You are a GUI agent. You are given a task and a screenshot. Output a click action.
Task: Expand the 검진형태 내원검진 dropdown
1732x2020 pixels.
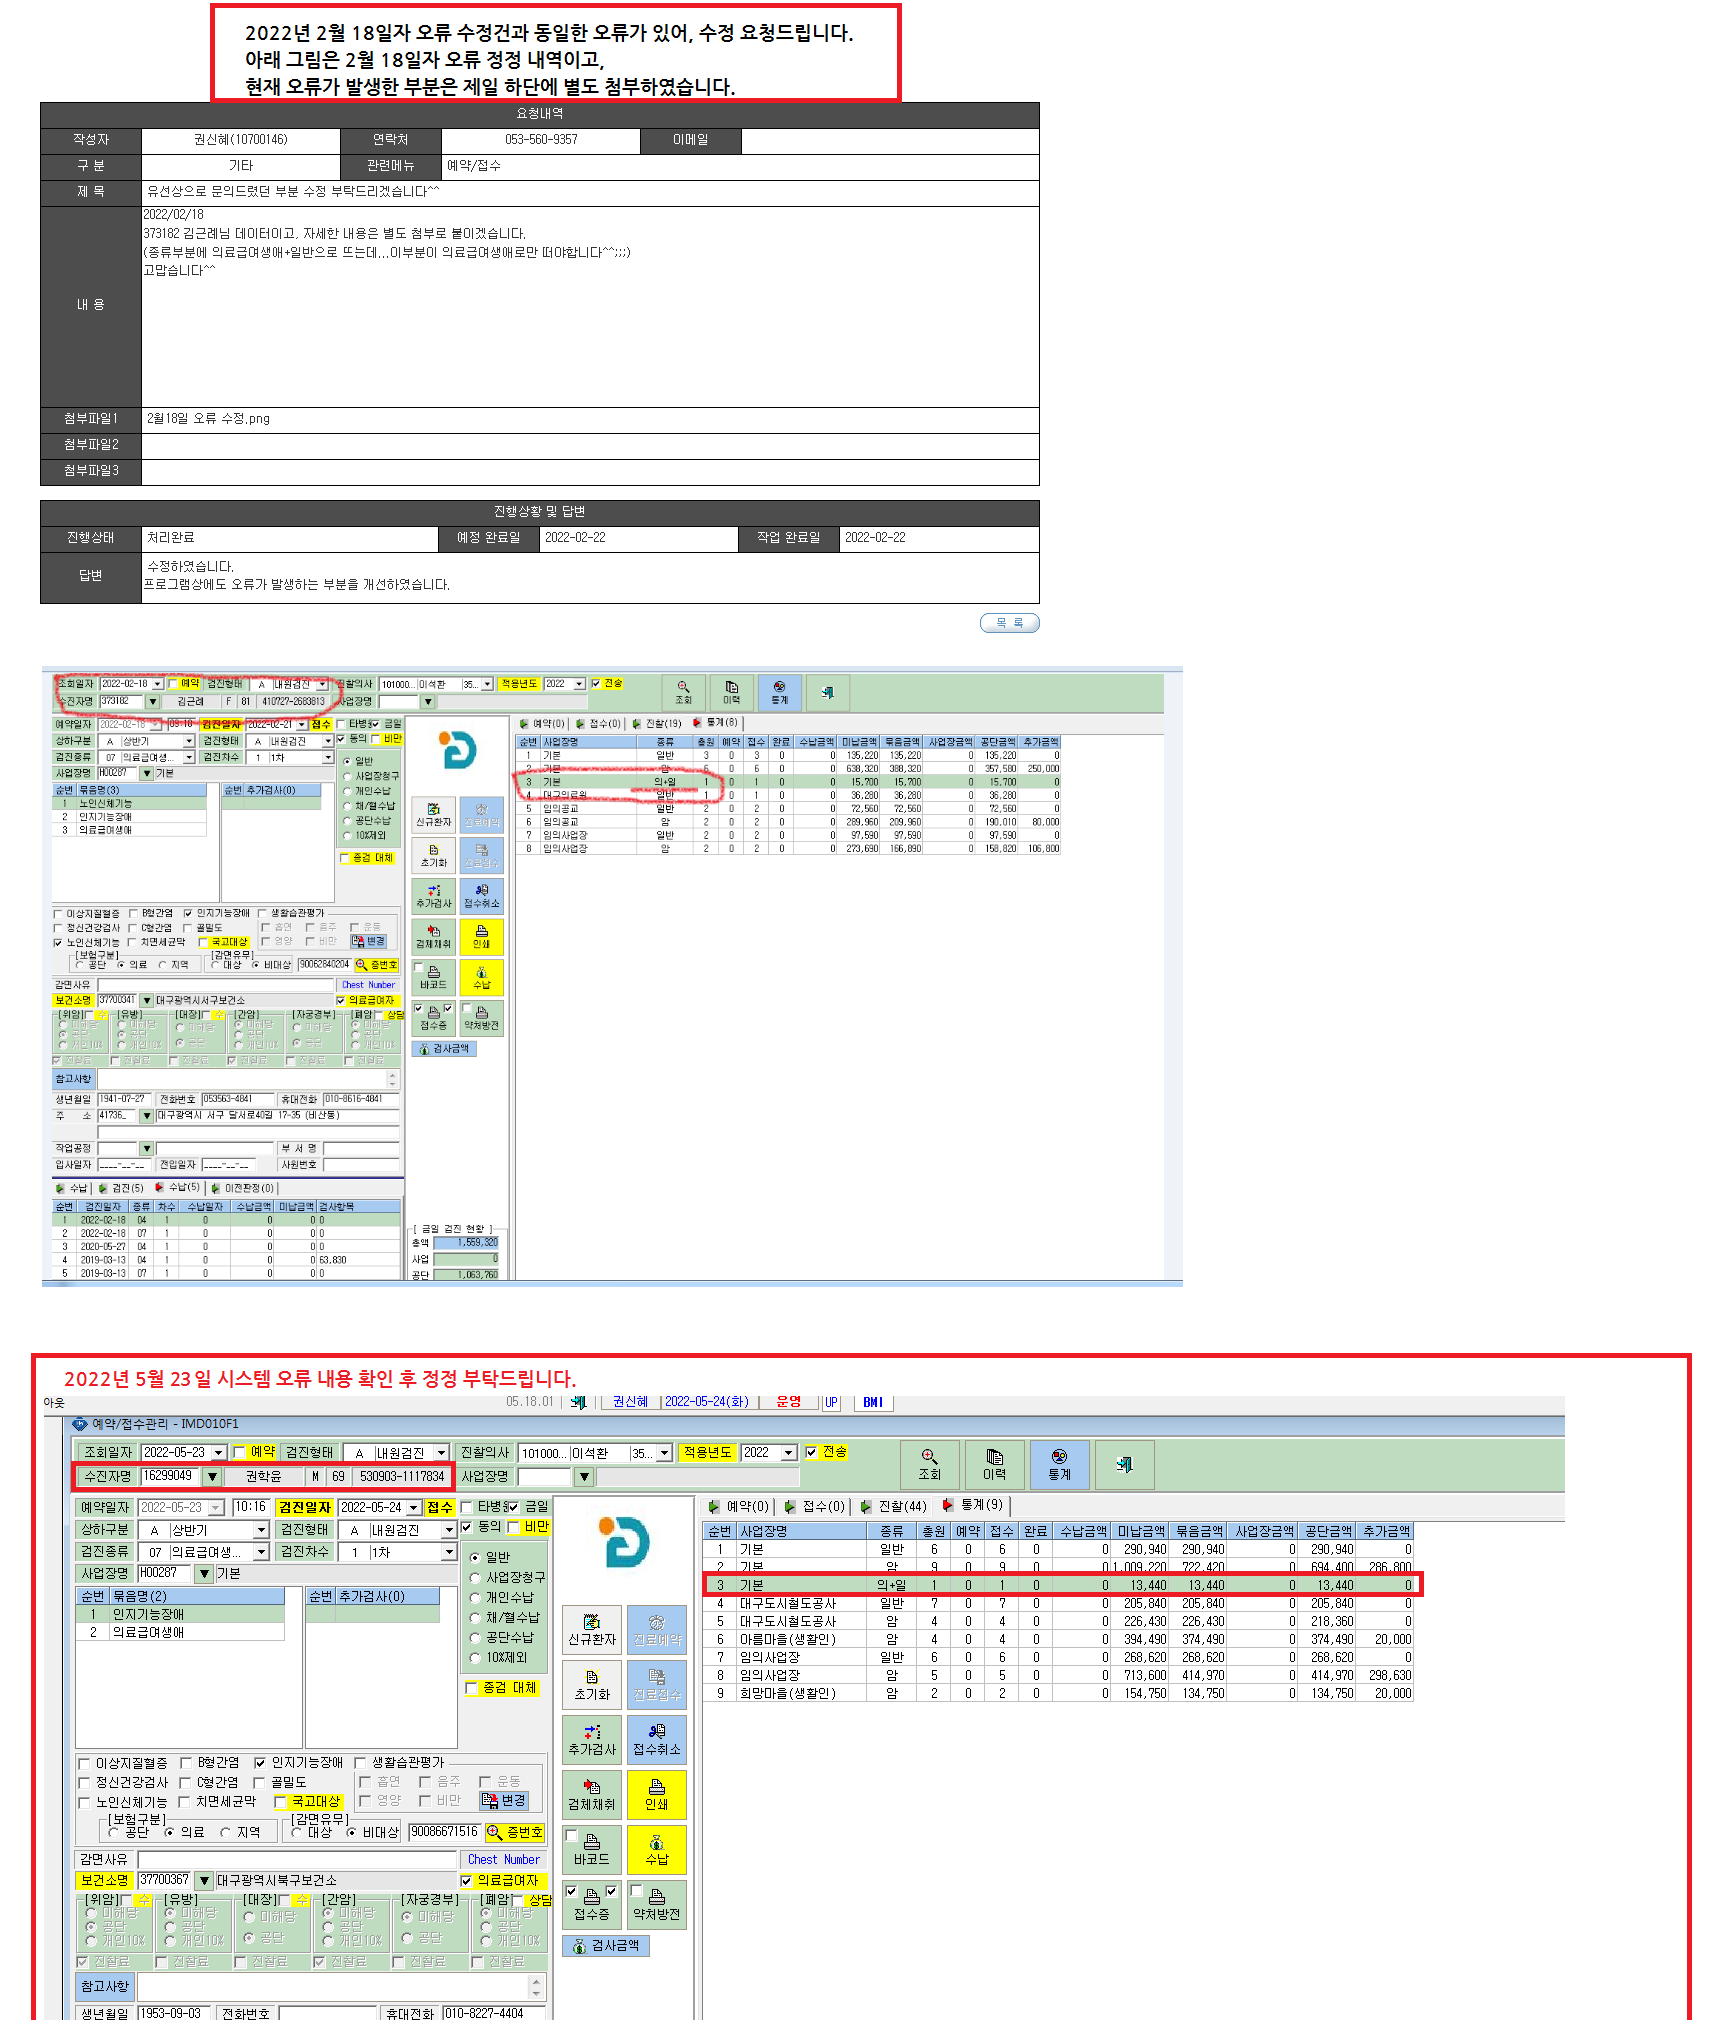click(441, 1452)
